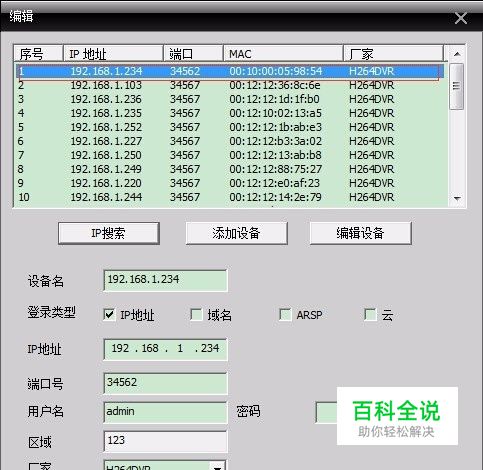
Task: Sort by the 序号 column header
Action: point(38,54)
